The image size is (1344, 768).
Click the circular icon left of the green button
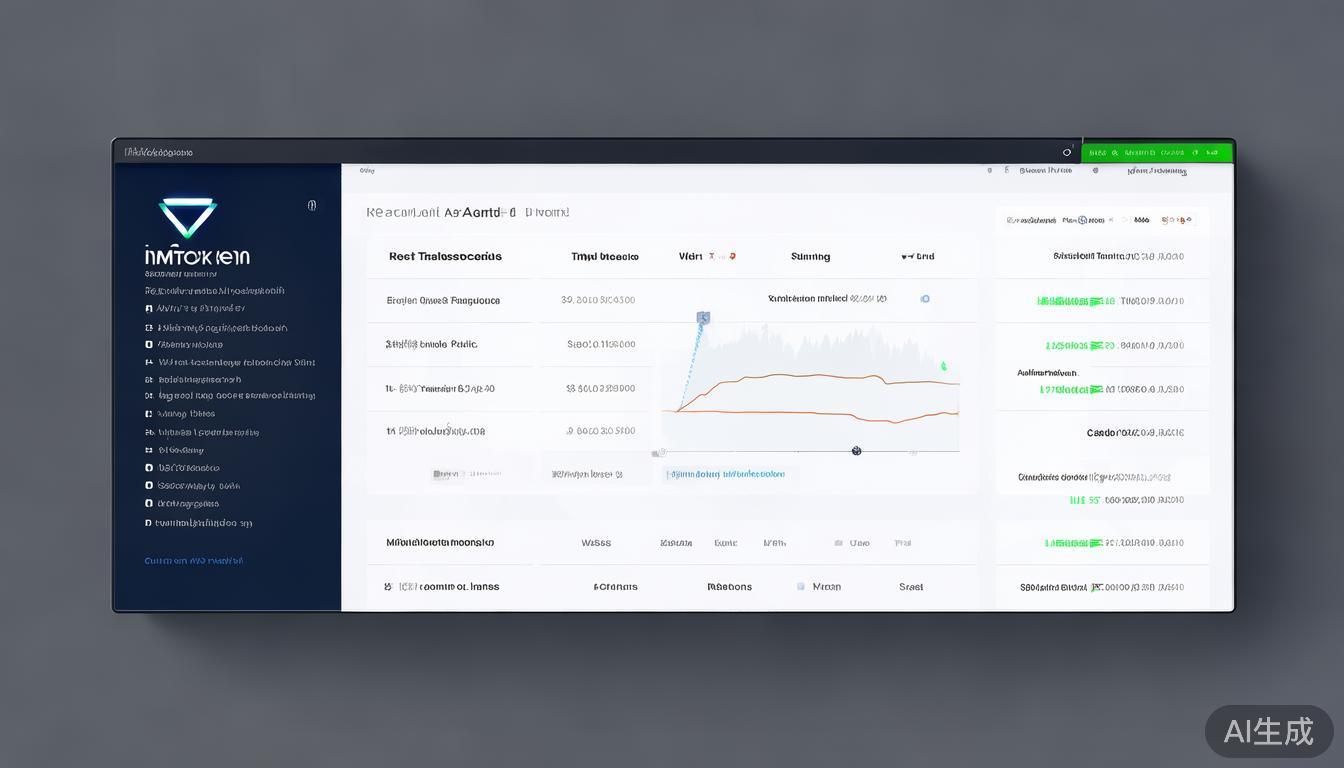1067,153
